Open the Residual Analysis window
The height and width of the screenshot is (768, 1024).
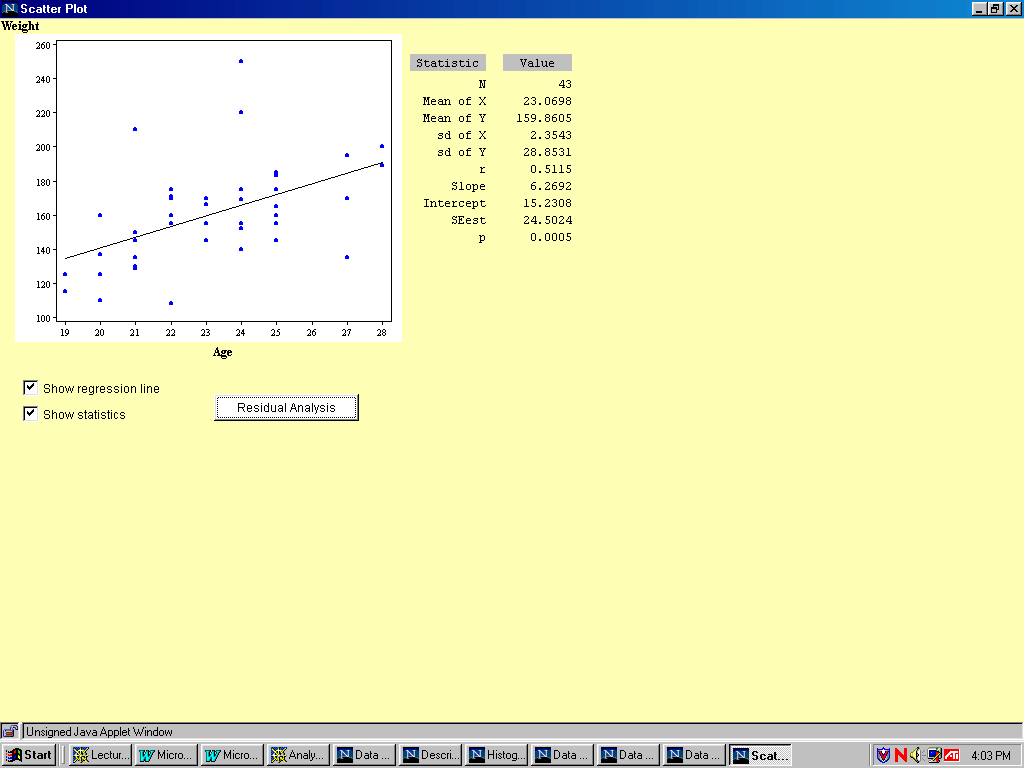click(x=286, y=407)
